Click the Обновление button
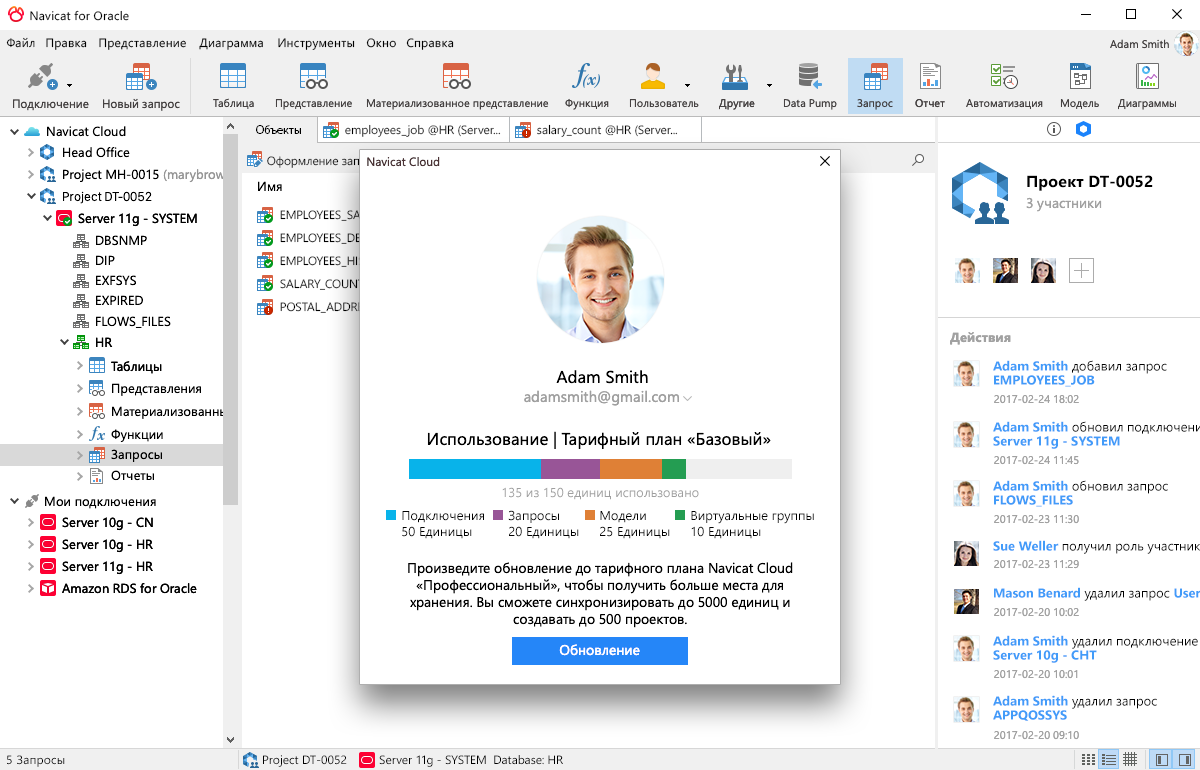 599,650
